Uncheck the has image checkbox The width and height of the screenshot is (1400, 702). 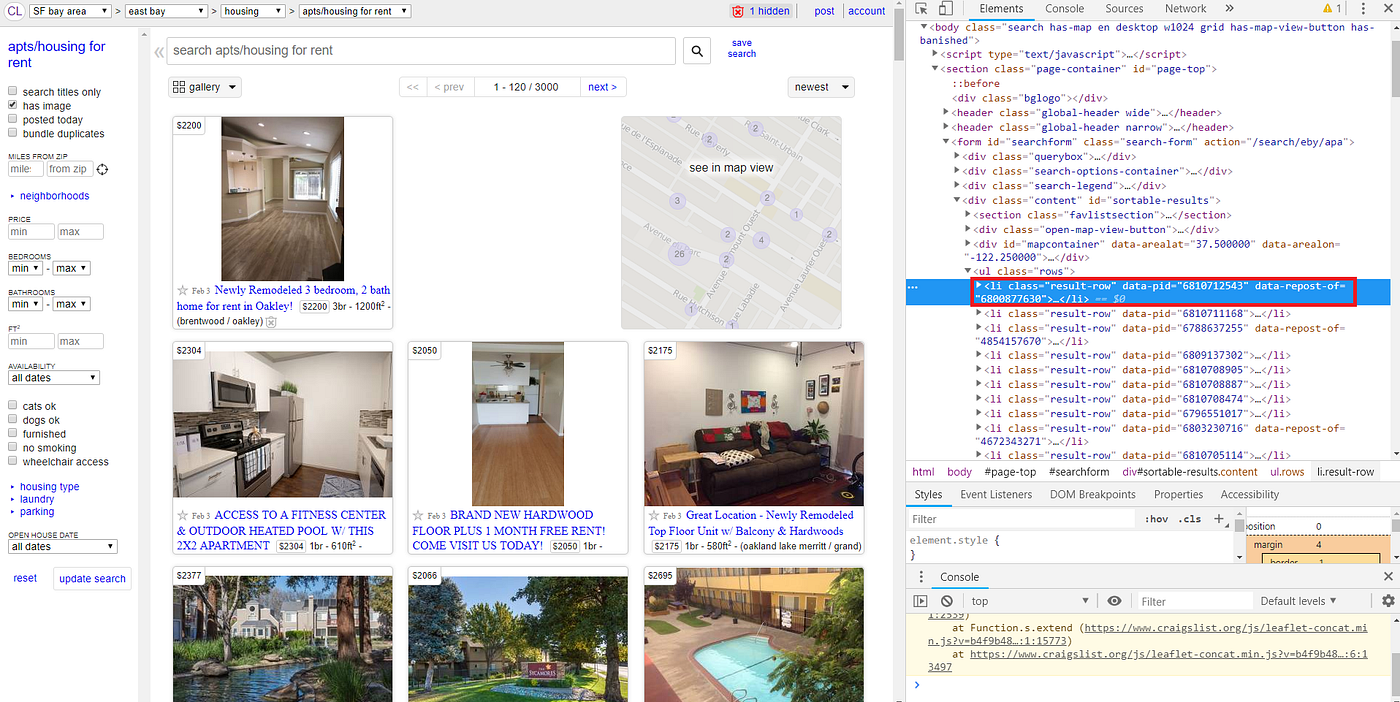[13, 105]
